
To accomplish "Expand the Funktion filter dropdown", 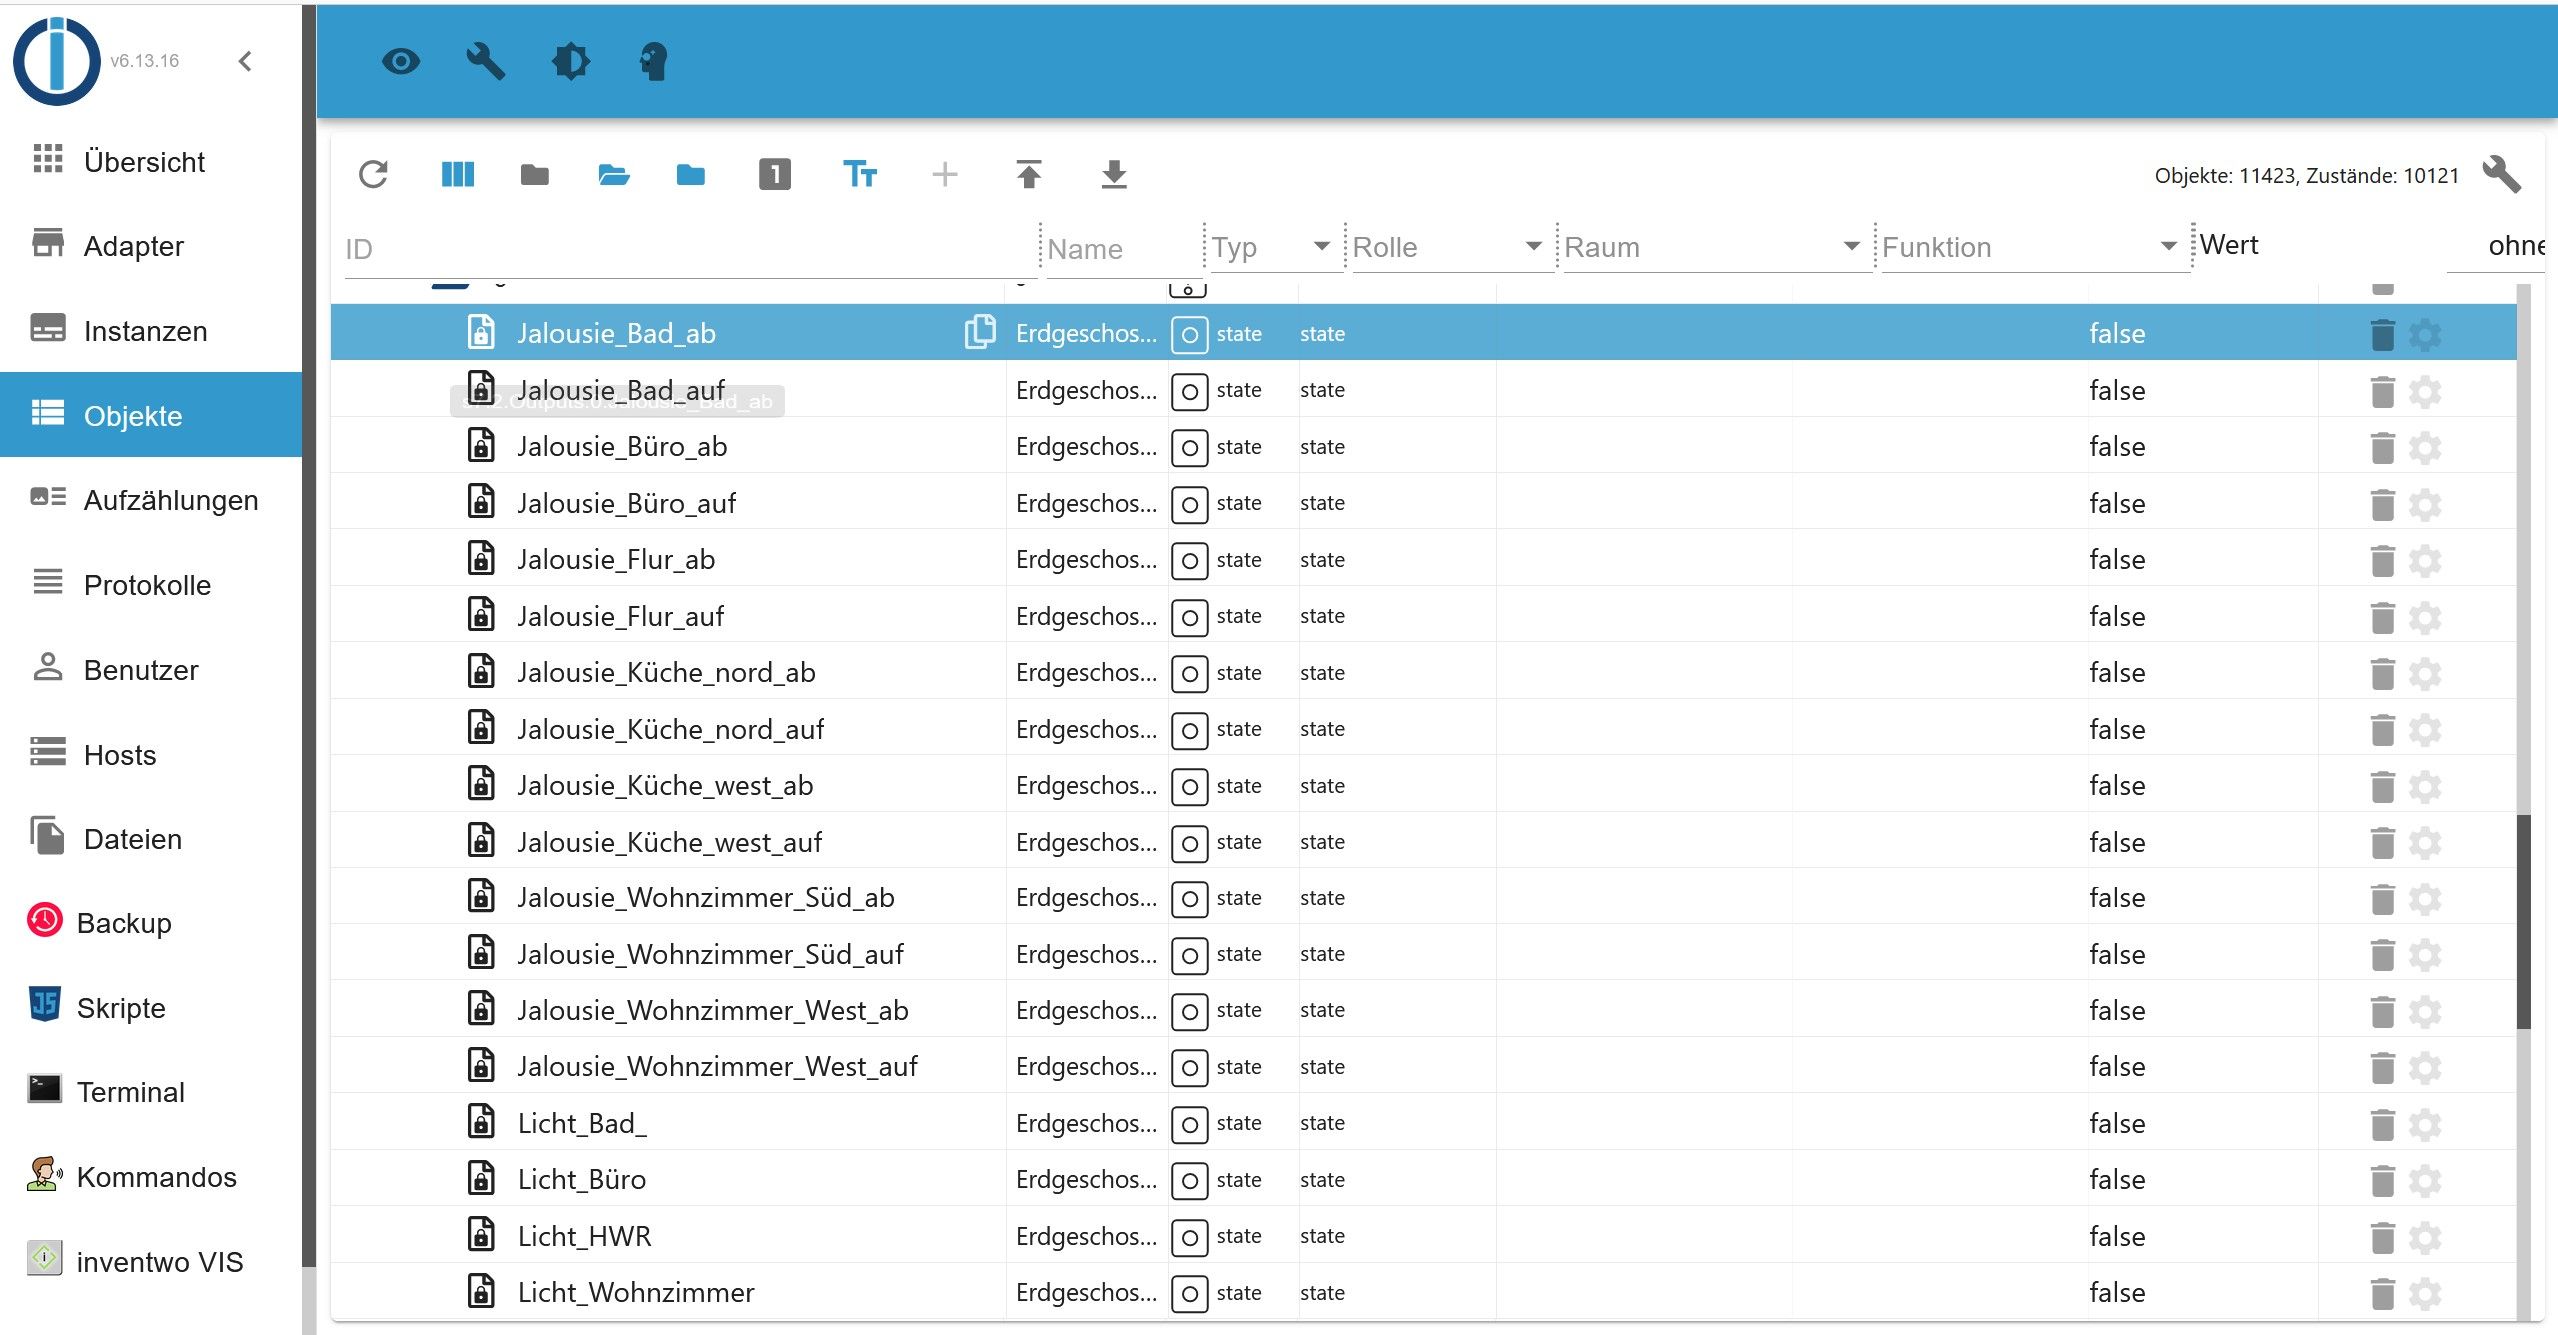I will click(2168, 246).
